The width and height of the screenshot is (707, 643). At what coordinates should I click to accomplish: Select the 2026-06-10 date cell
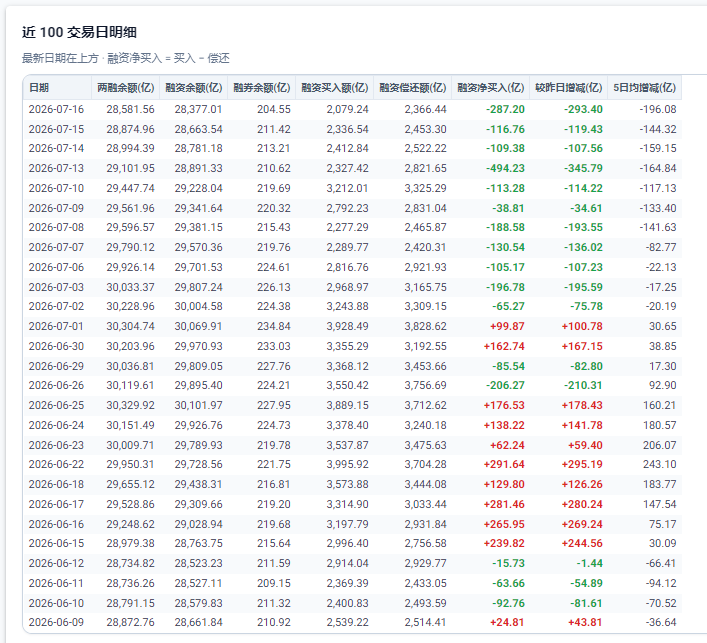(x=56, y=603)
